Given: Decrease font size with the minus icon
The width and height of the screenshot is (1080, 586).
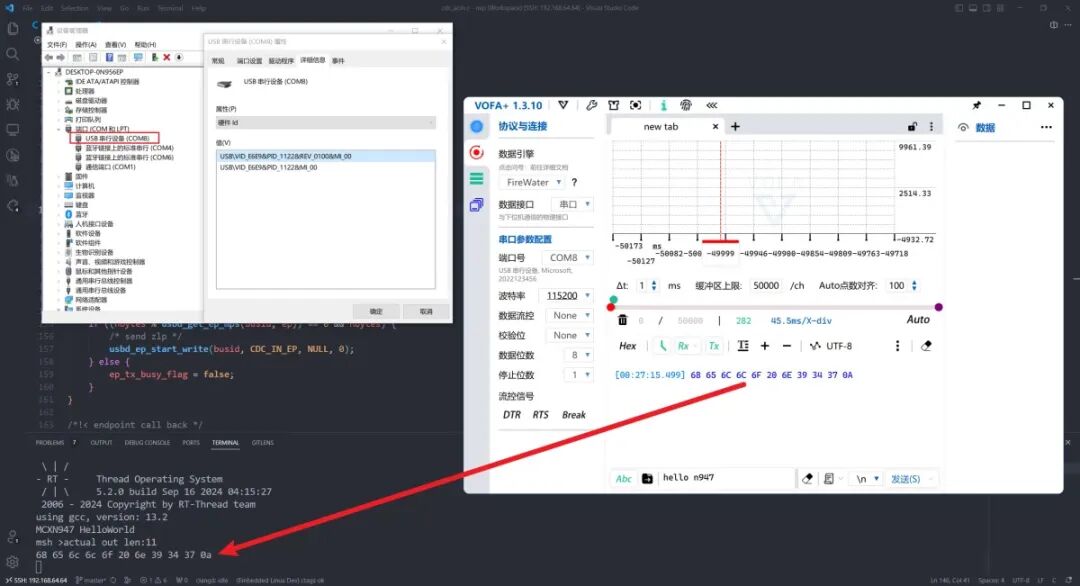Looking at the screenshot, I should [787, 346].
